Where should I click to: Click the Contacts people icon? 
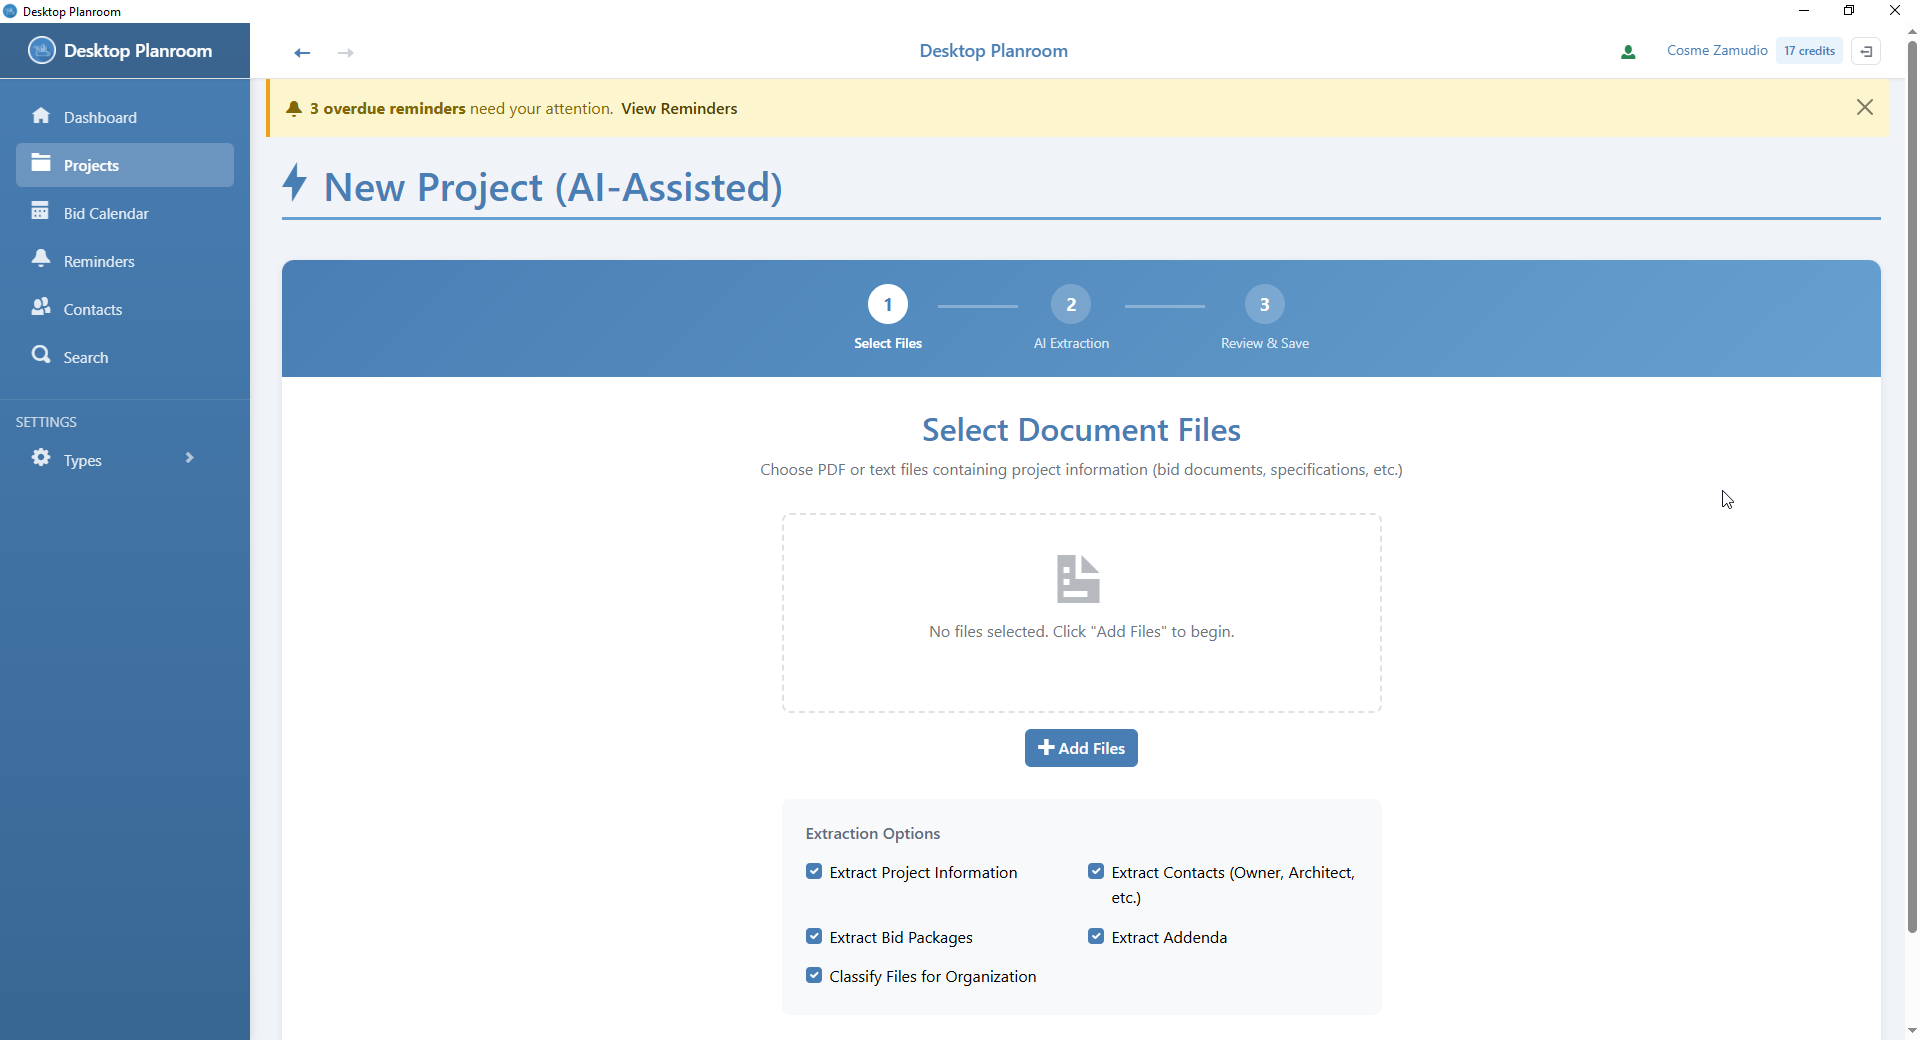tap(41, 307)
